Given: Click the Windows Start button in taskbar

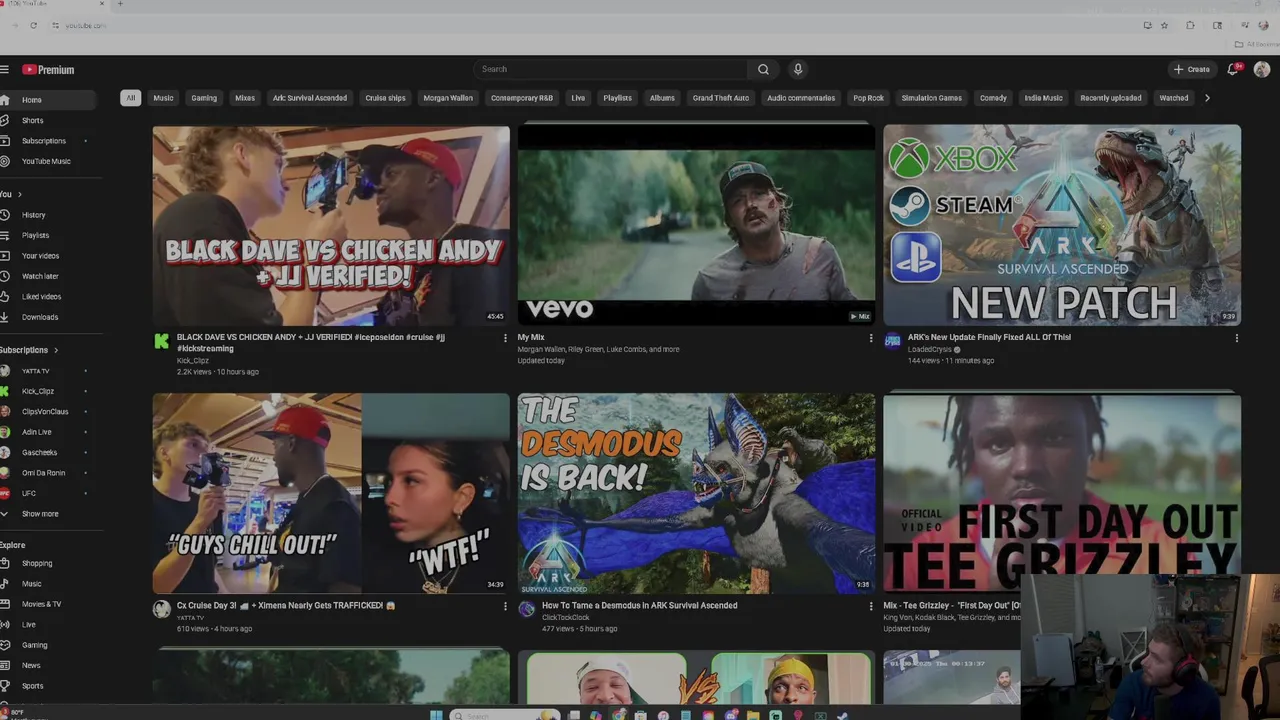Looking at the screenshot, I should (436, 715).
